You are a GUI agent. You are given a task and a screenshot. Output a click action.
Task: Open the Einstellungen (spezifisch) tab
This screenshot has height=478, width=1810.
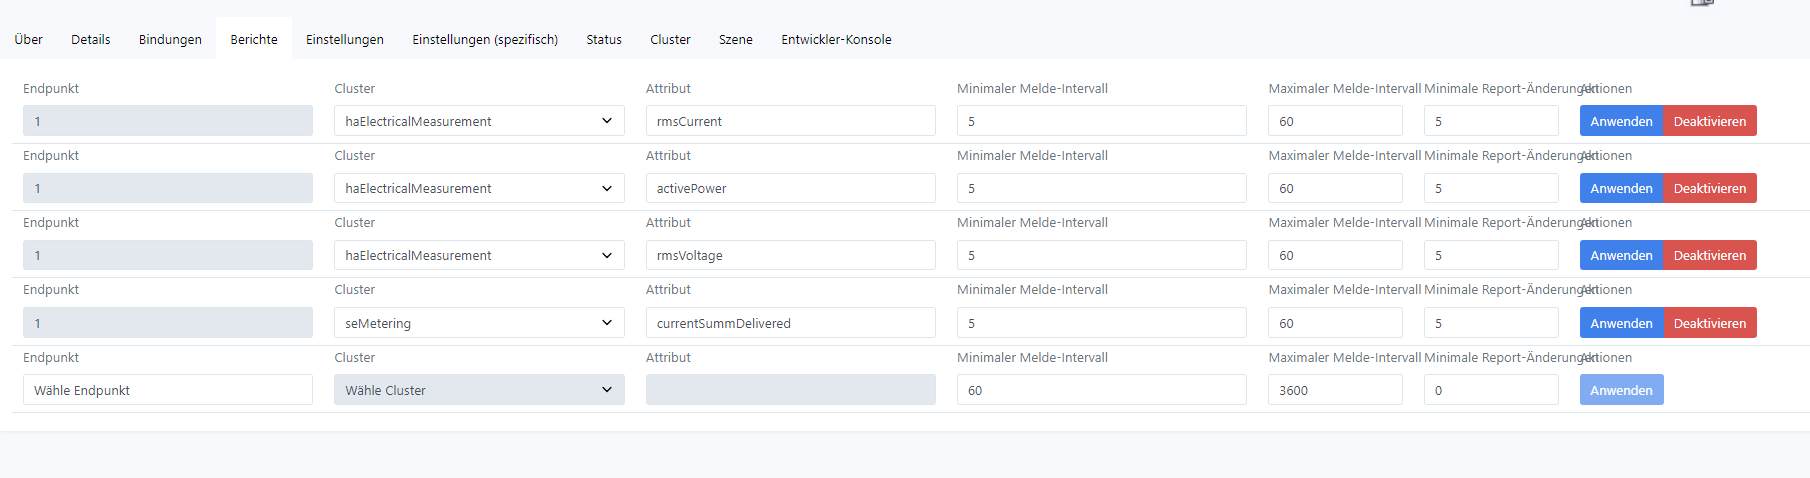pyautogui.click(x=485, y=40)
